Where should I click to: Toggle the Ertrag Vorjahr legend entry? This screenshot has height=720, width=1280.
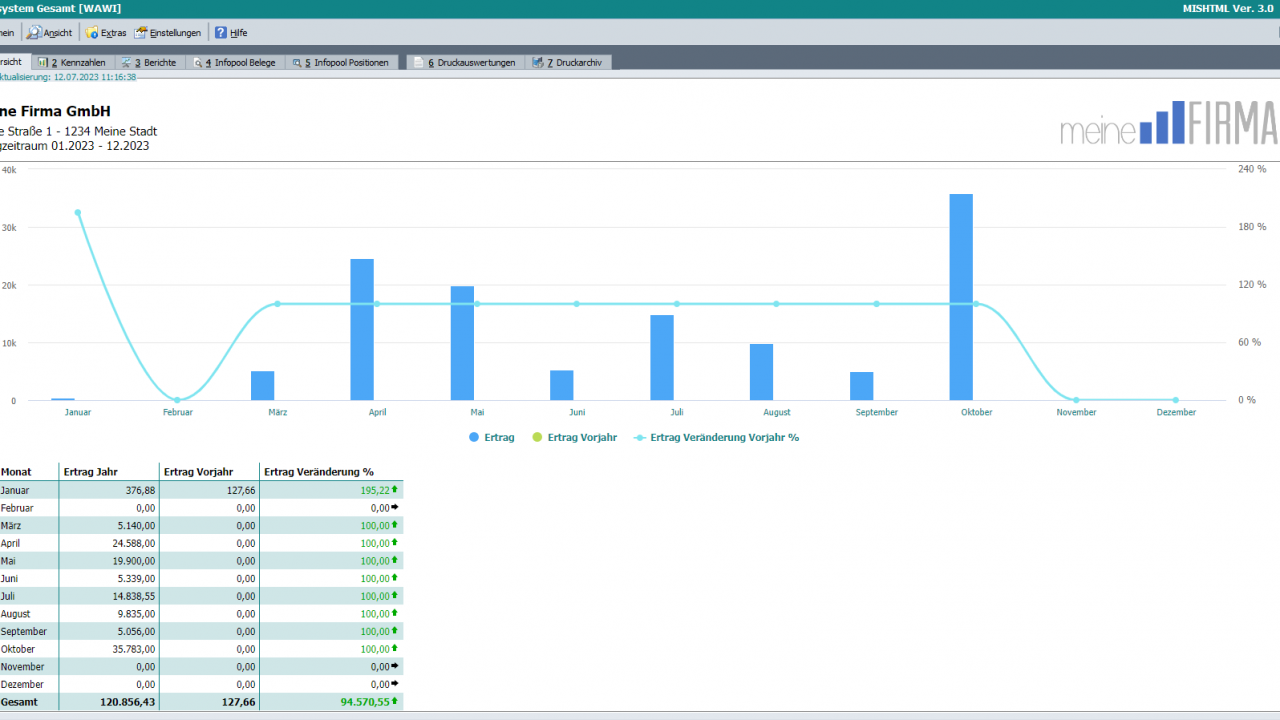coord(574,437)
